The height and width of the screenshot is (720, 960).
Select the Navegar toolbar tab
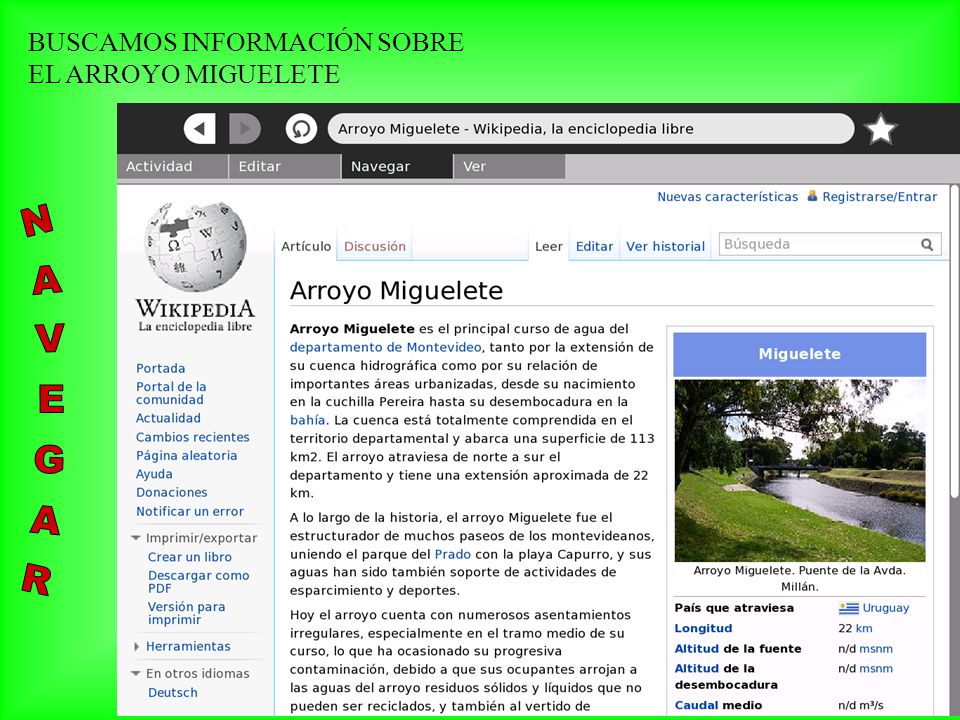pos(397,167)
